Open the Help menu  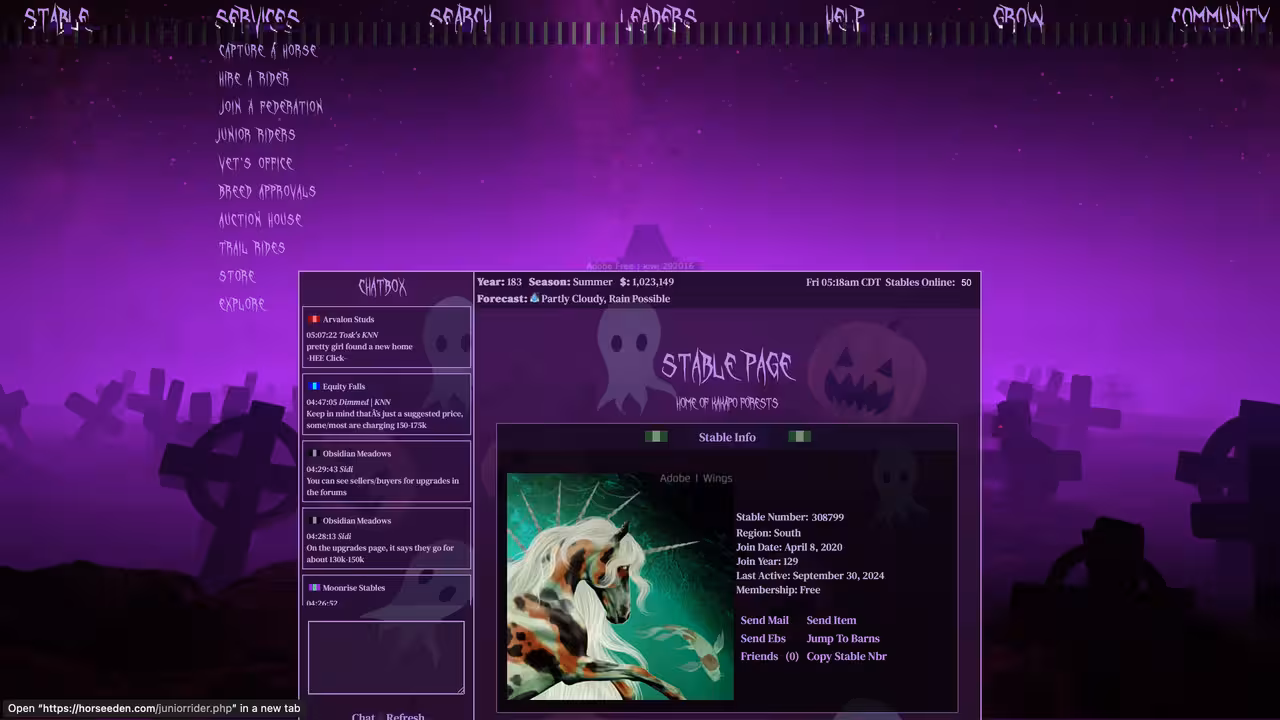point(845,19)
